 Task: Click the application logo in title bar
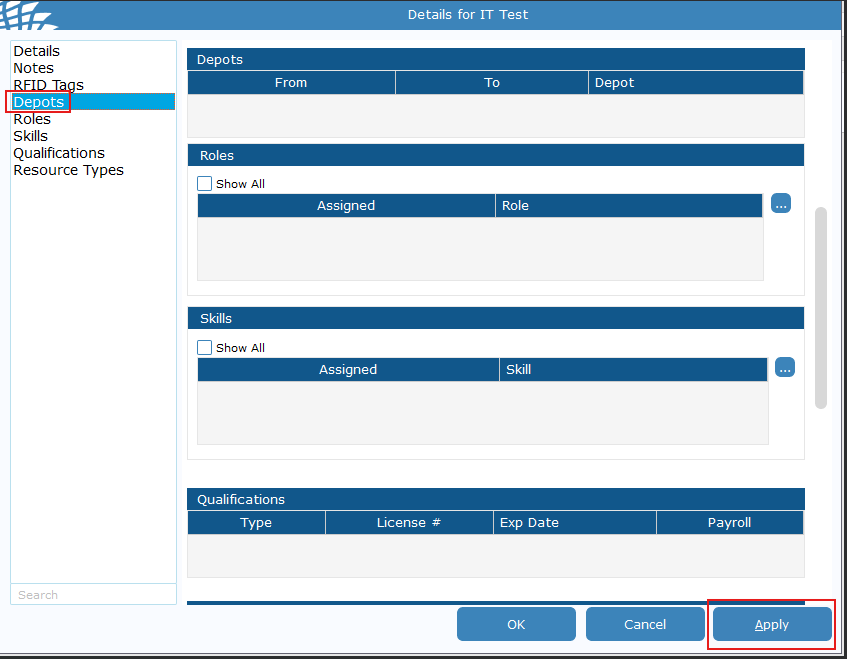click(x=28, y=14)
